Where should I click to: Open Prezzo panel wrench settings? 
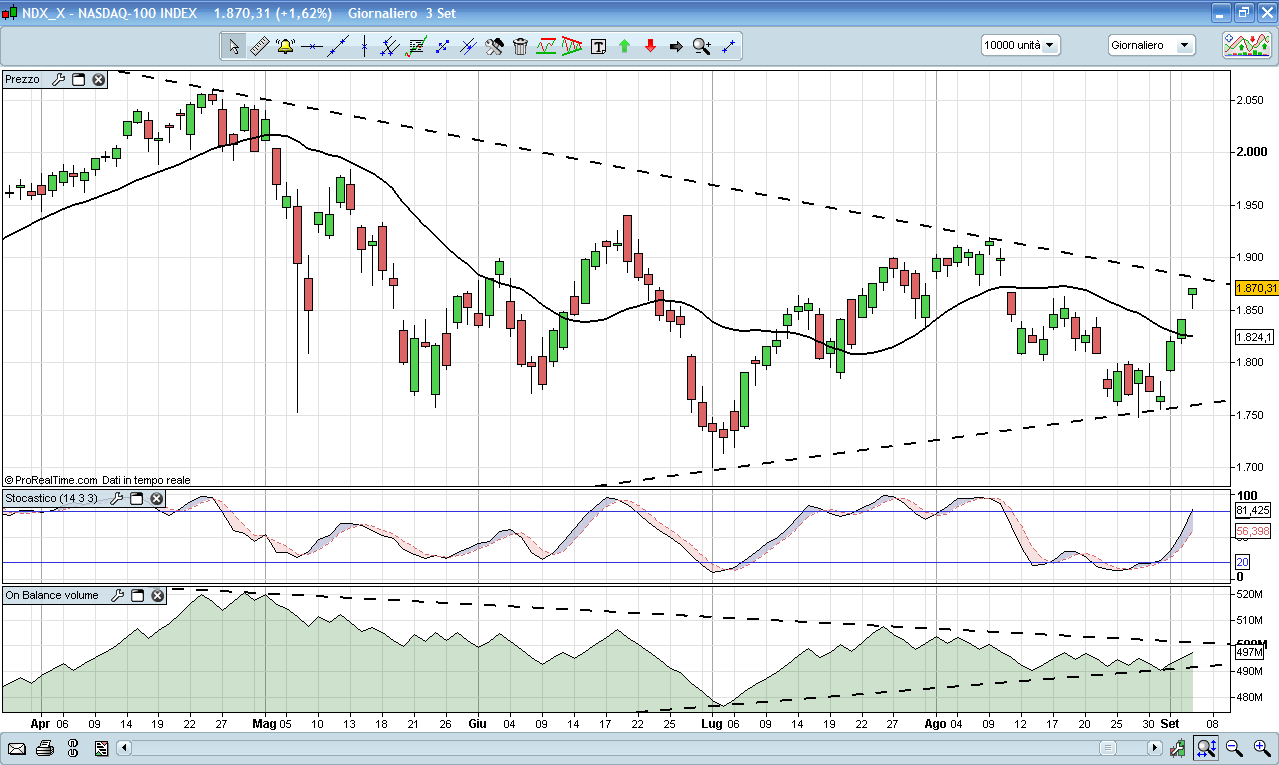(59, 79)
